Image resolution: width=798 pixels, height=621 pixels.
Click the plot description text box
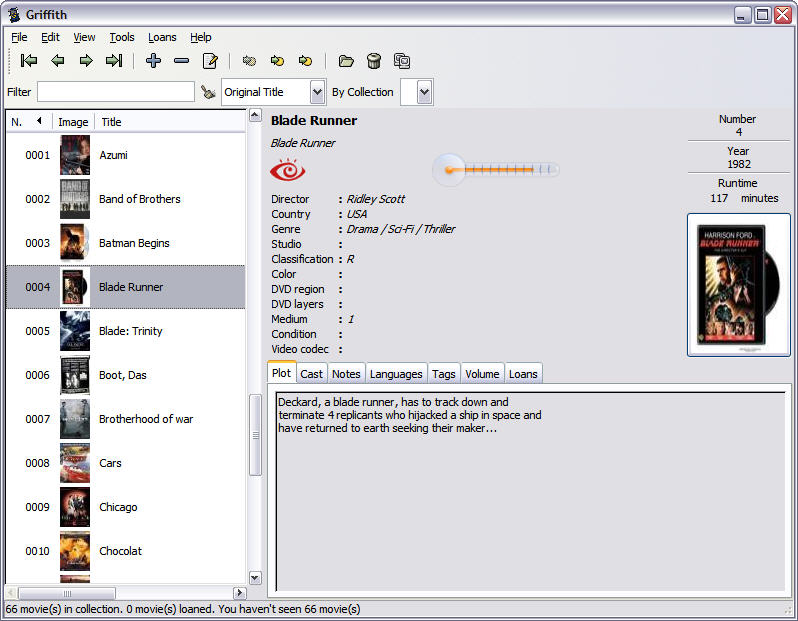pos(530,491)
